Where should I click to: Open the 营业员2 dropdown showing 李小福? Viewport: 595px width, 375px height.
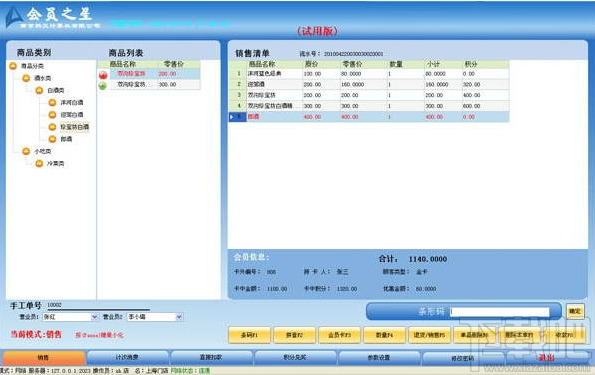tap(155, 317)
